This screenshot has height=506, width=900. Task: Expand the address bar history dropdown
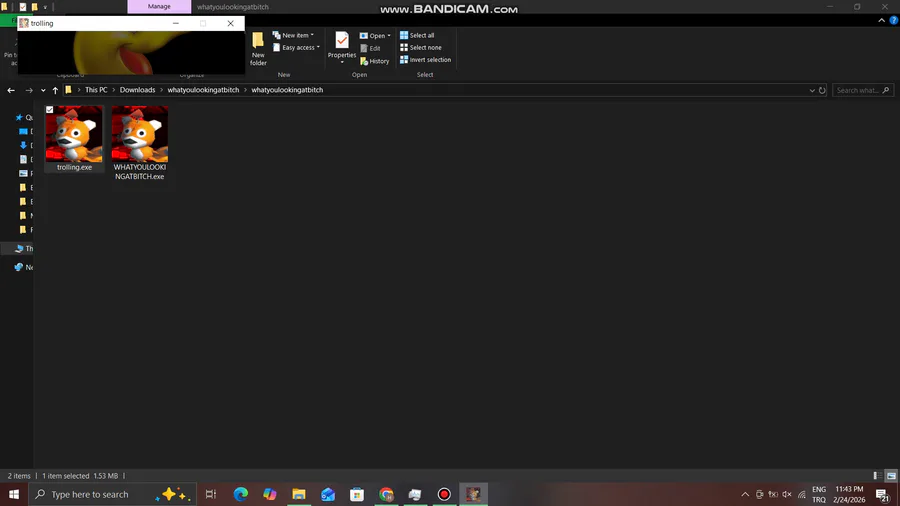coord(812,90)
